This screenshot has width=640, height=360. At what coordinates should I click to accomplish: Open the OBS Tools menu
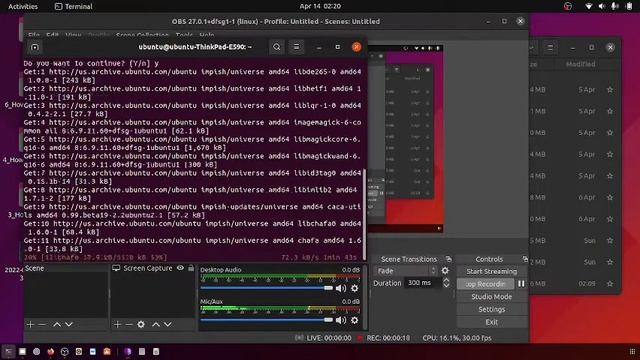[184, 35]
